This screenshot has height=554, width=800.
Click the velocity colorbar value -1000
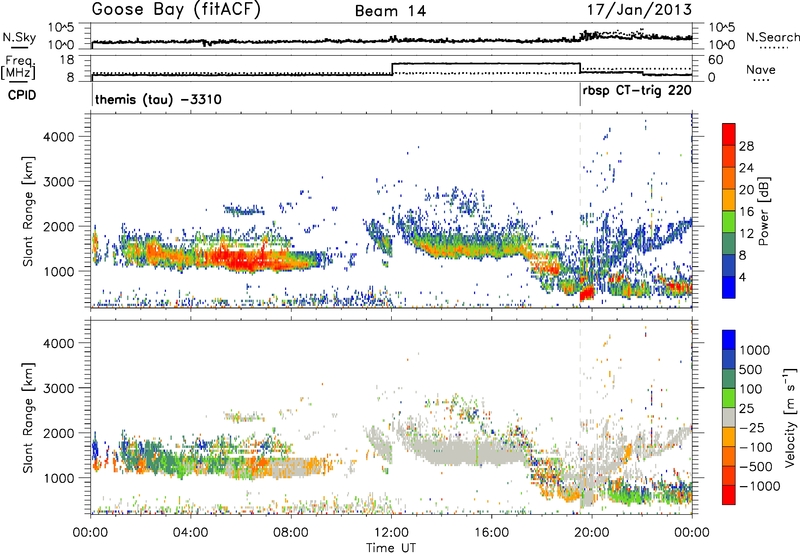coord(759,486)
